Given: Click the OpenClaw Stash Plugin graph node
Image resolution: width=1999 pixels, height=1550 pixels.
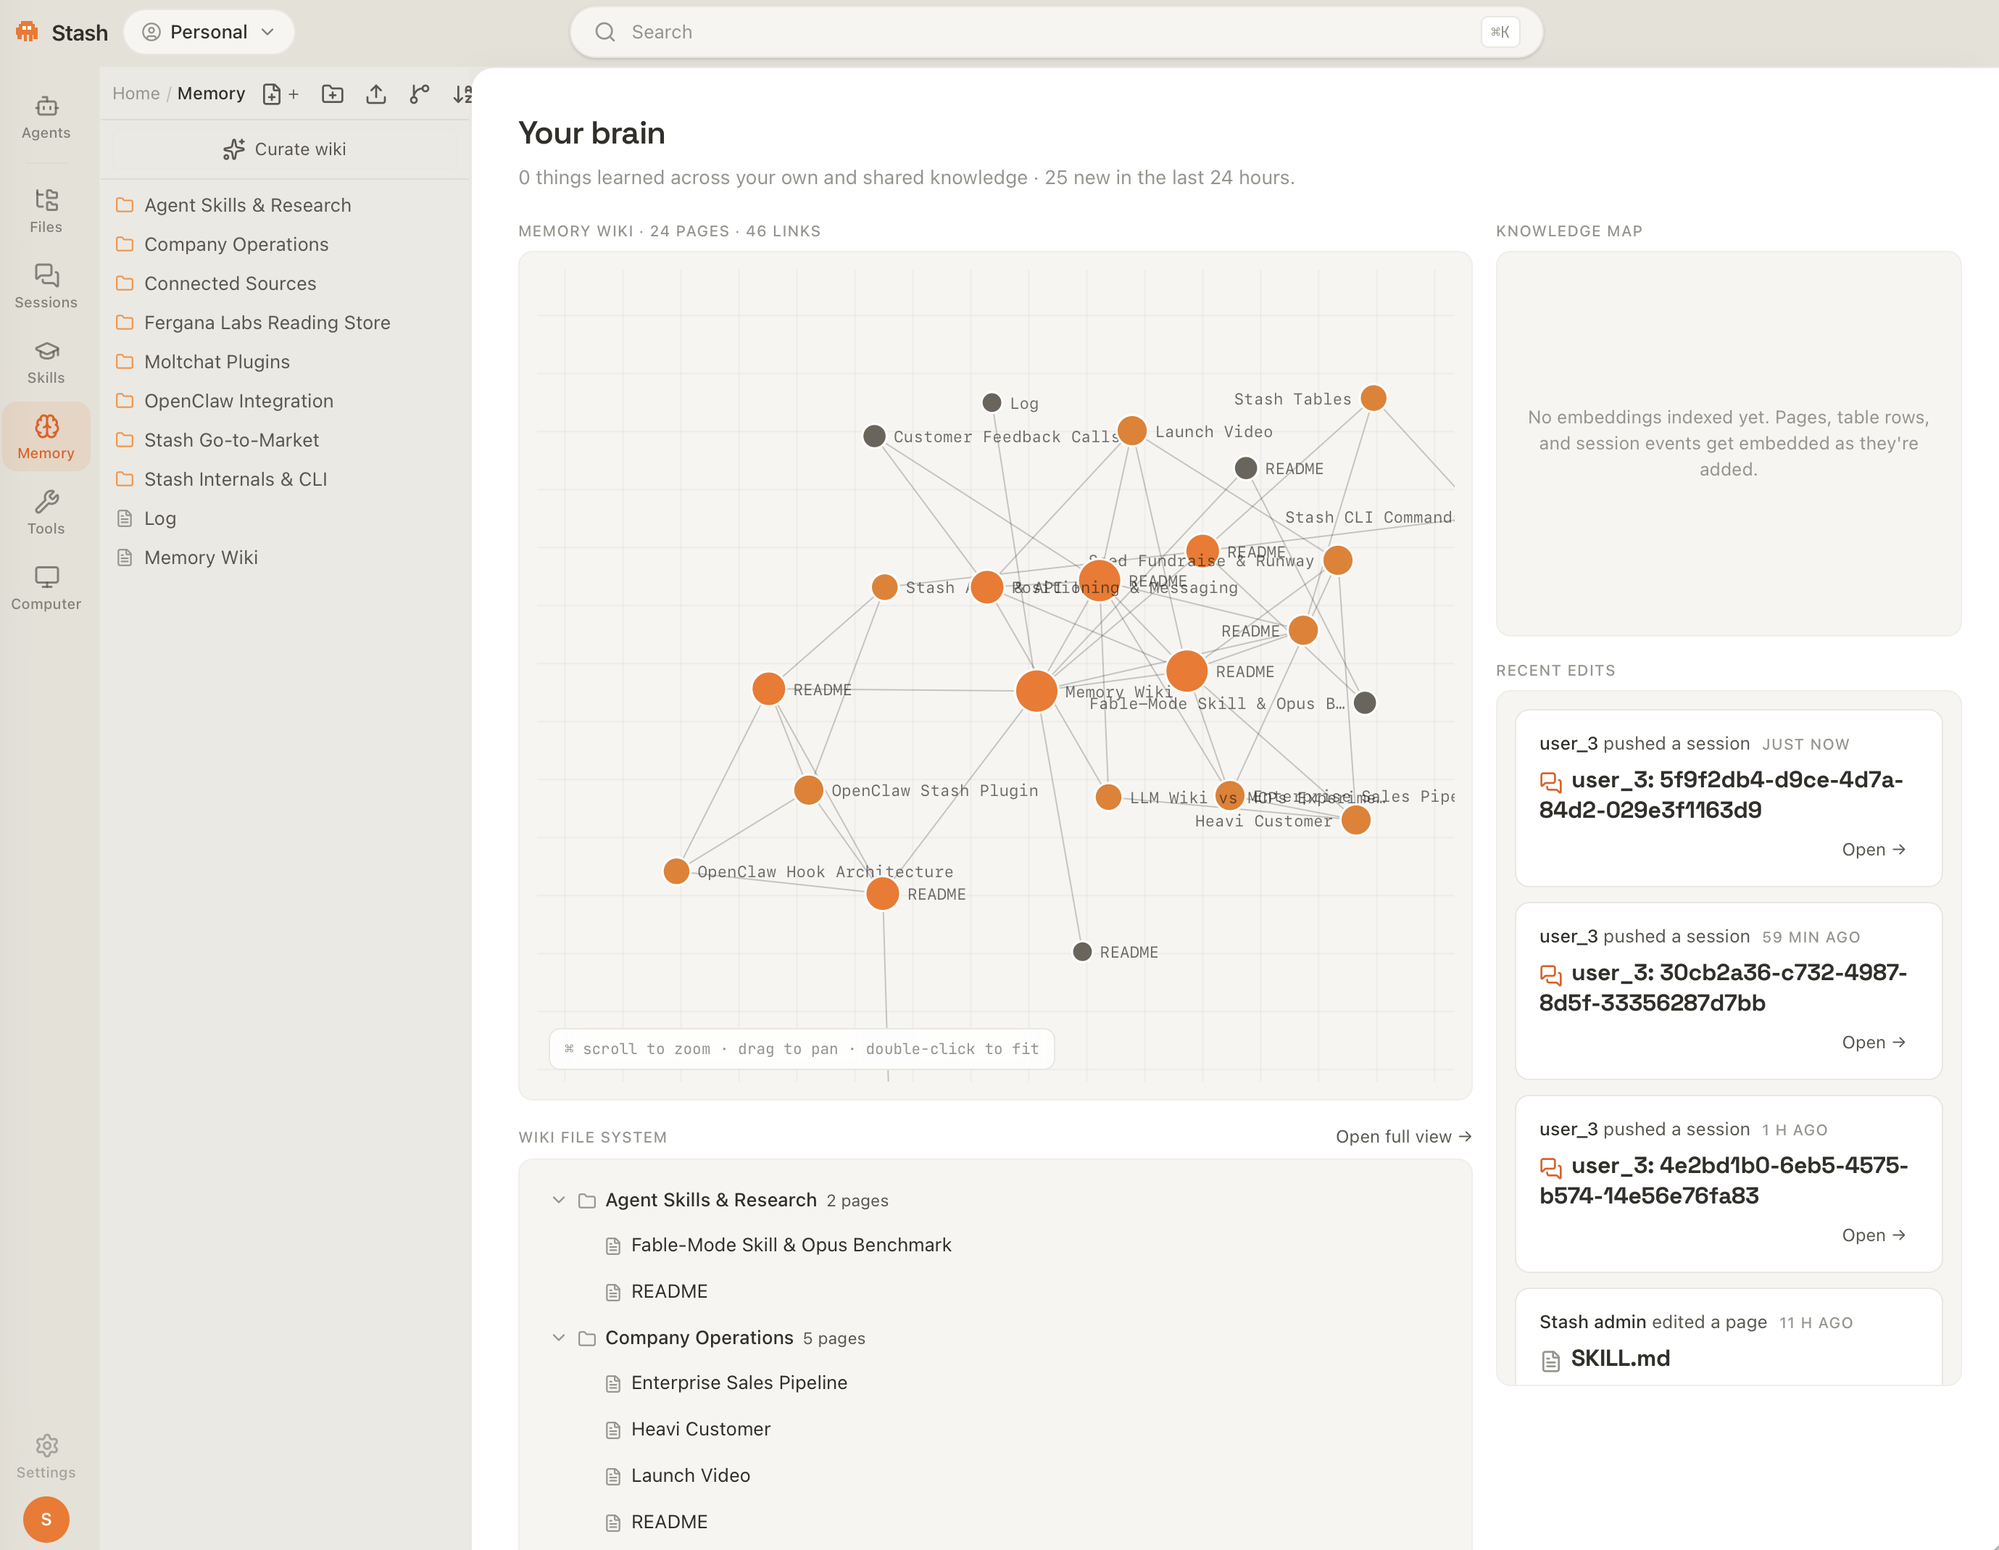Looking at the screenshot, I should coord(808,790).
